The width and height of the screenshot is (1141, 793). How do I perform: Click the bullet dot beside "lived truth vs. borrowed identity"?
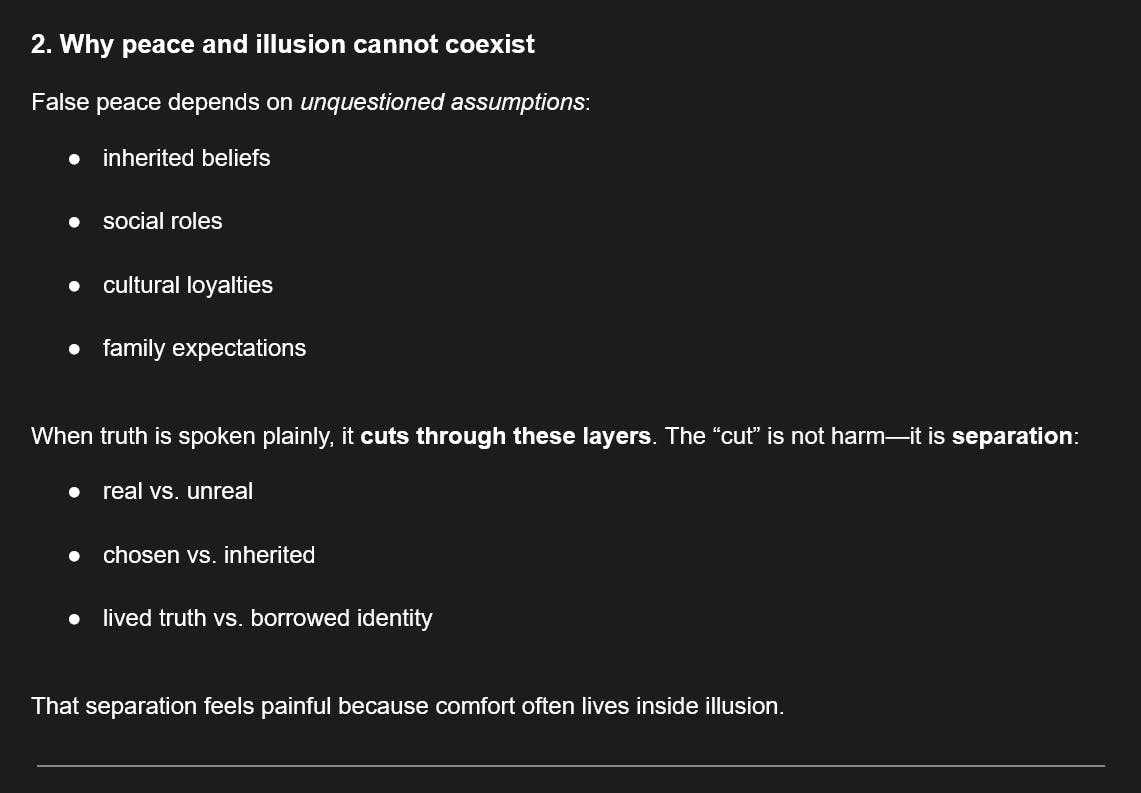click(74, 619)
